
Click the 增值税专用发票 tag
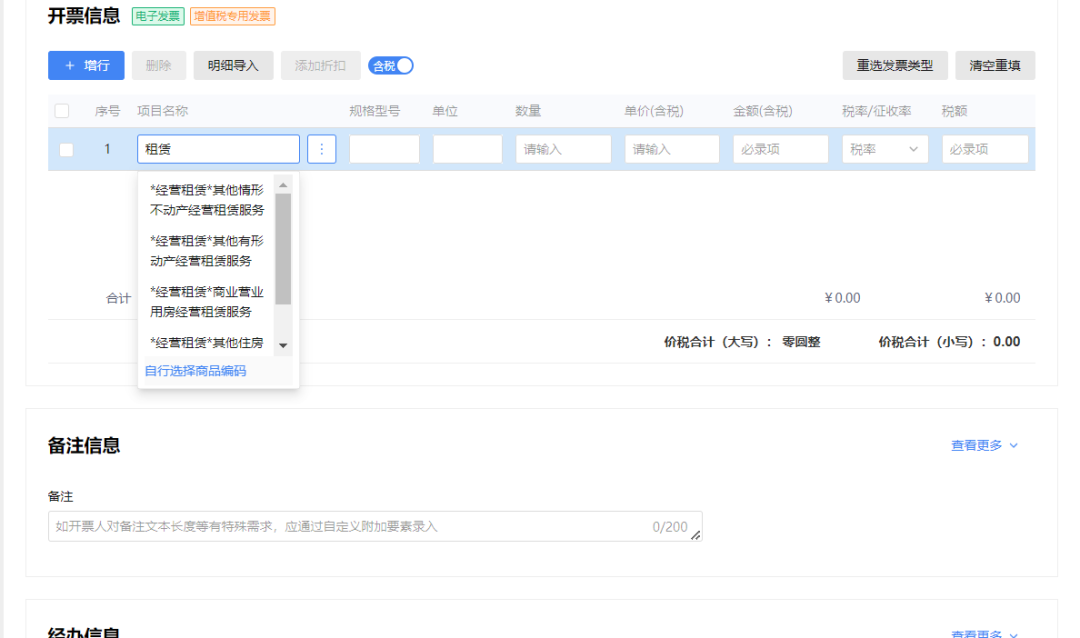click(x=233, y=16)
